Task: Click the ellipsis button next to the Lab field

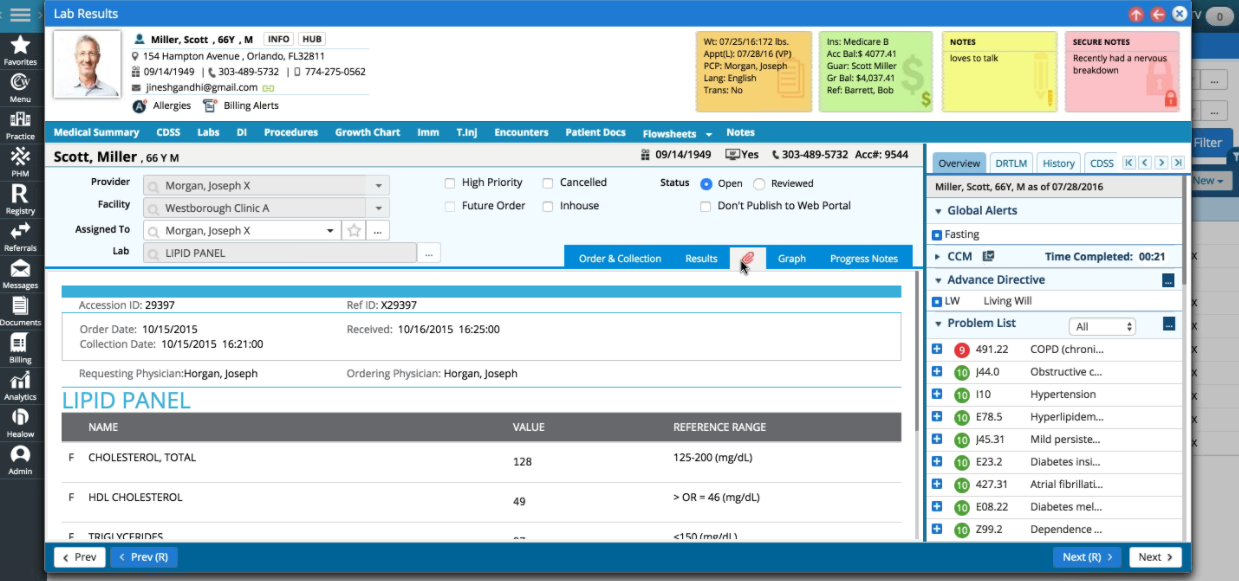Action: click(428, 253)
